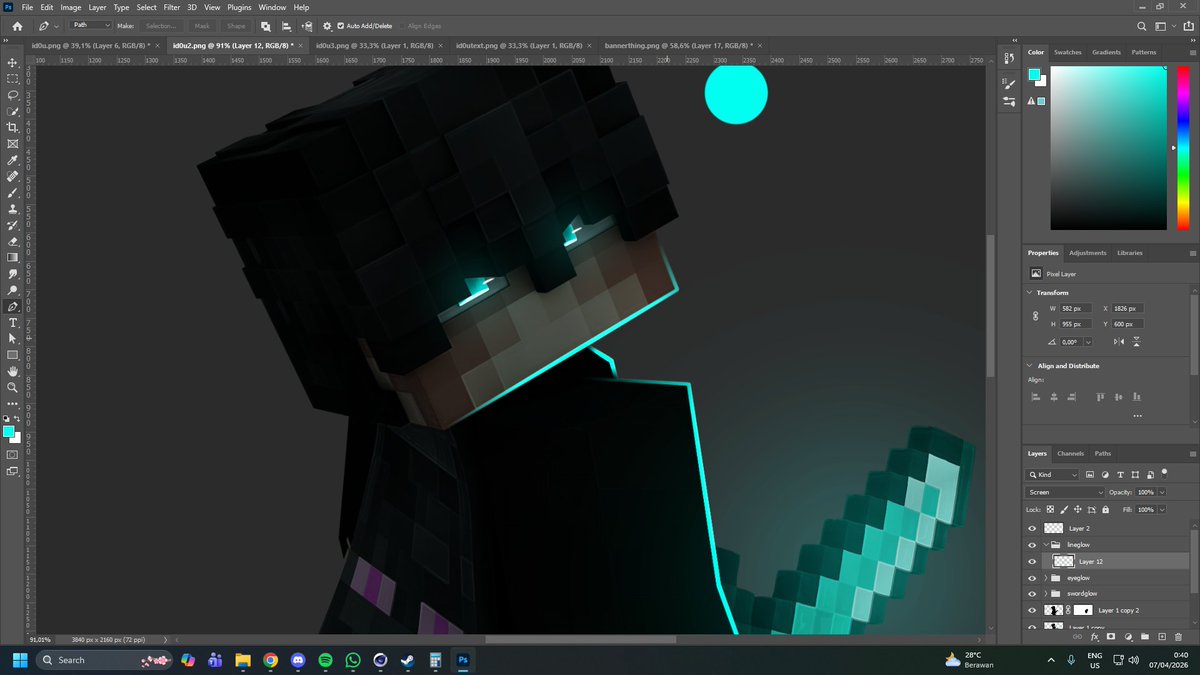
Task: Open the Fill slider dropdown arrow
Action: [1160, 509]
